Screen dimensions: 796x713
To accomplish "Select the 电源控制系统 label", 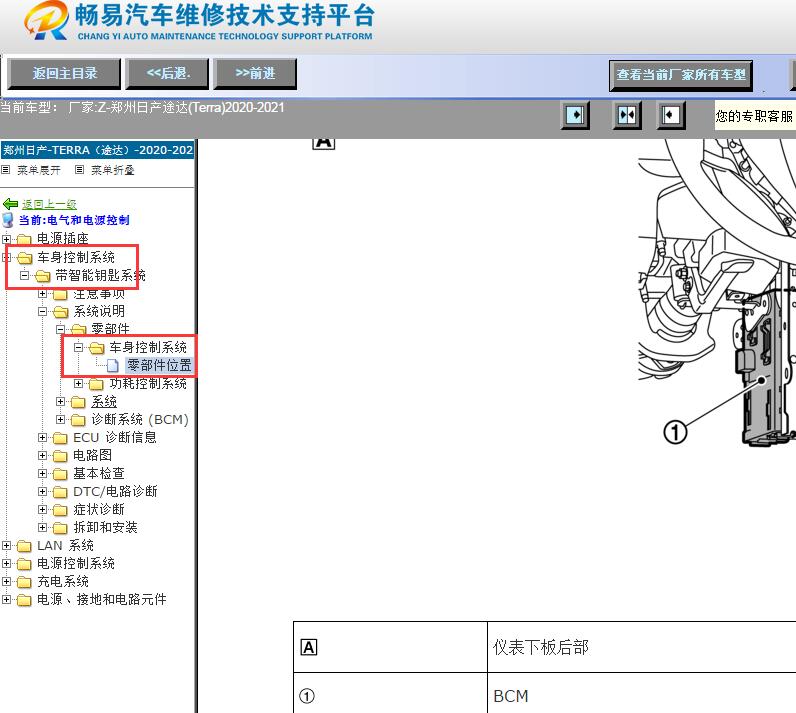I will coord(76,563).
